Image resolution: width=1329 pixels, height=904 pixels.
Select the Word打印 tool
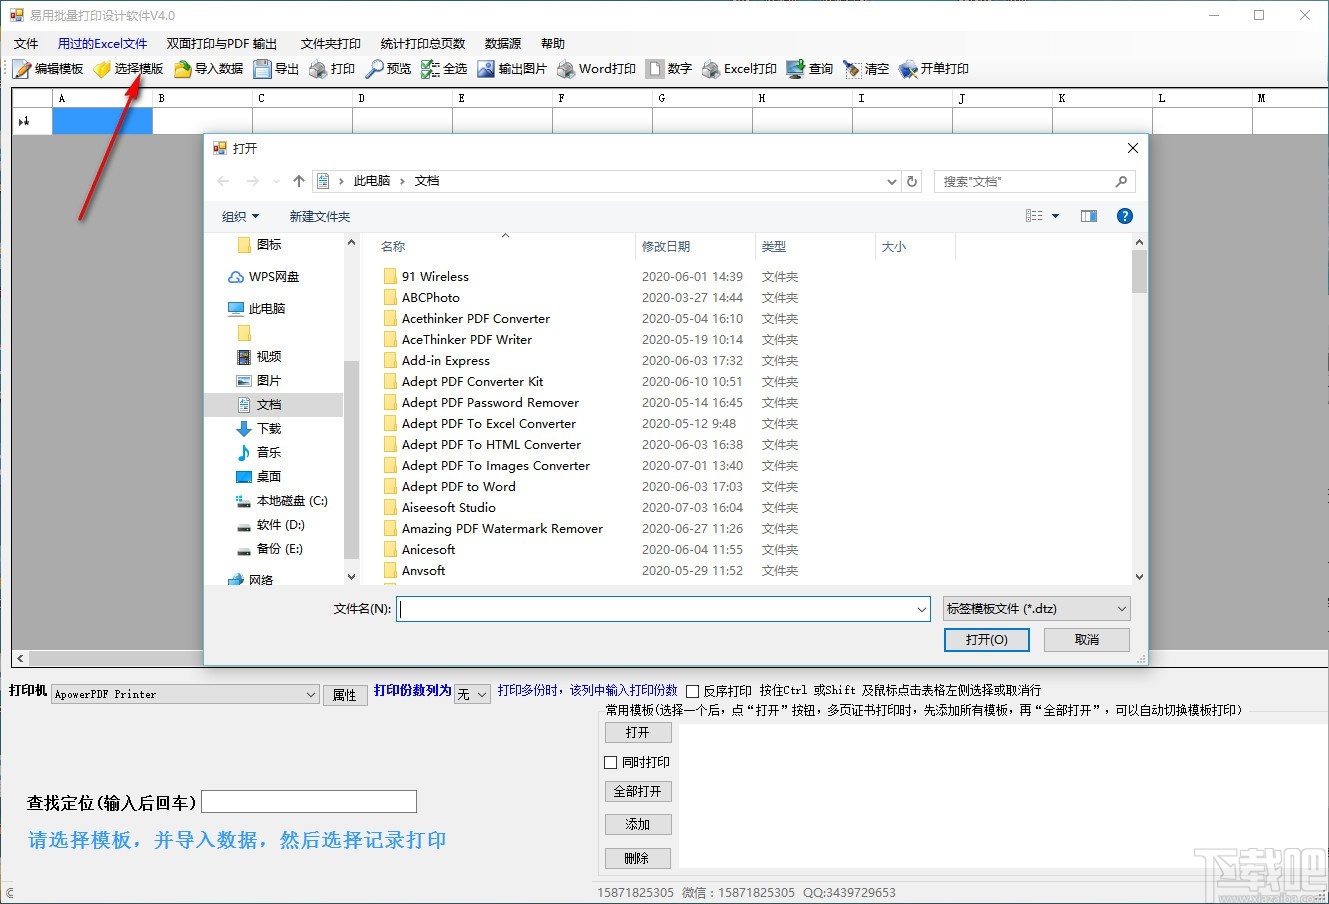click(596, 68)
